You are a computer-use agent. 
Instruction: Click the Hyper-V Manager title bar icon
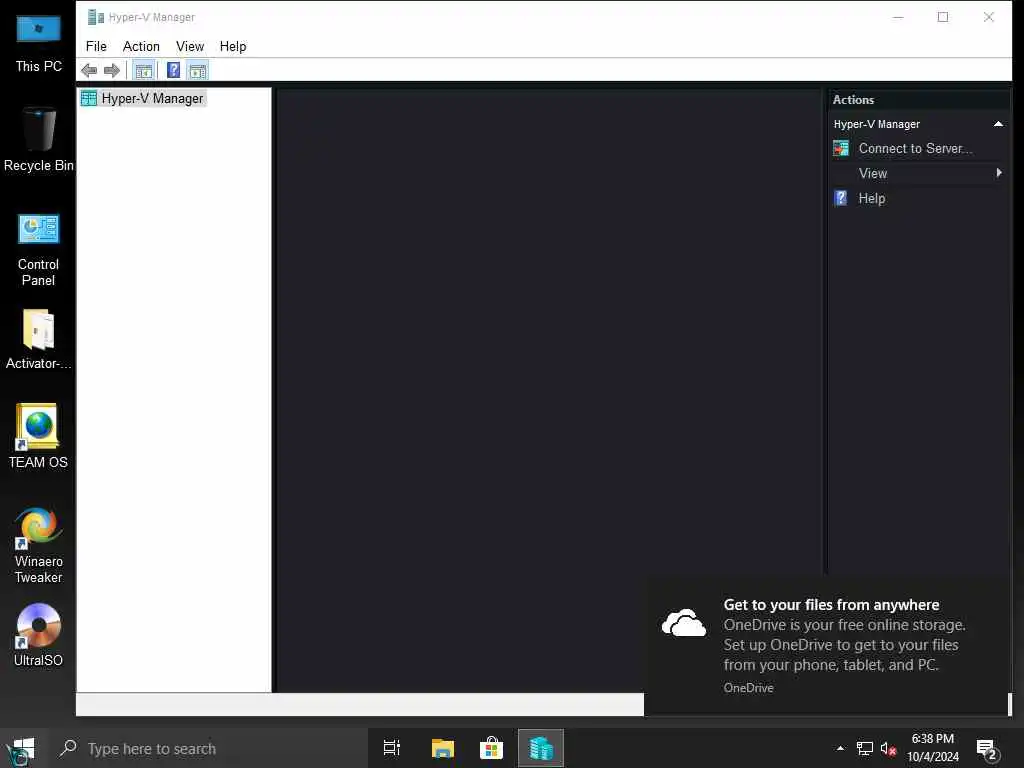pyautogui.click(x=96, y=17)
